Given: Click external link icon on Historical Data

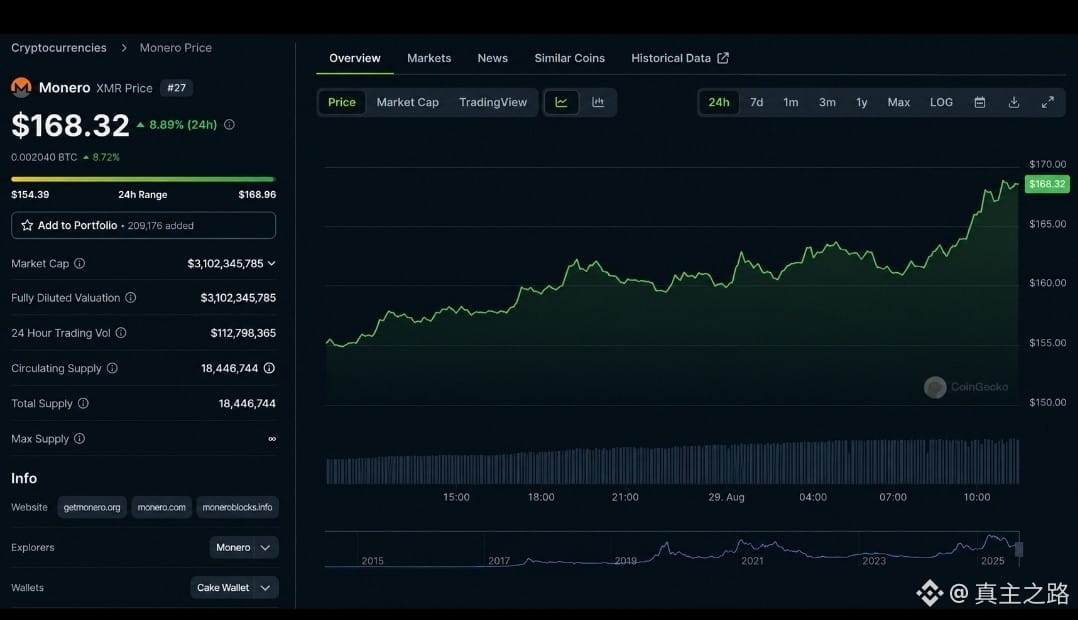Looking at the screenshot, I should (723, 58).
